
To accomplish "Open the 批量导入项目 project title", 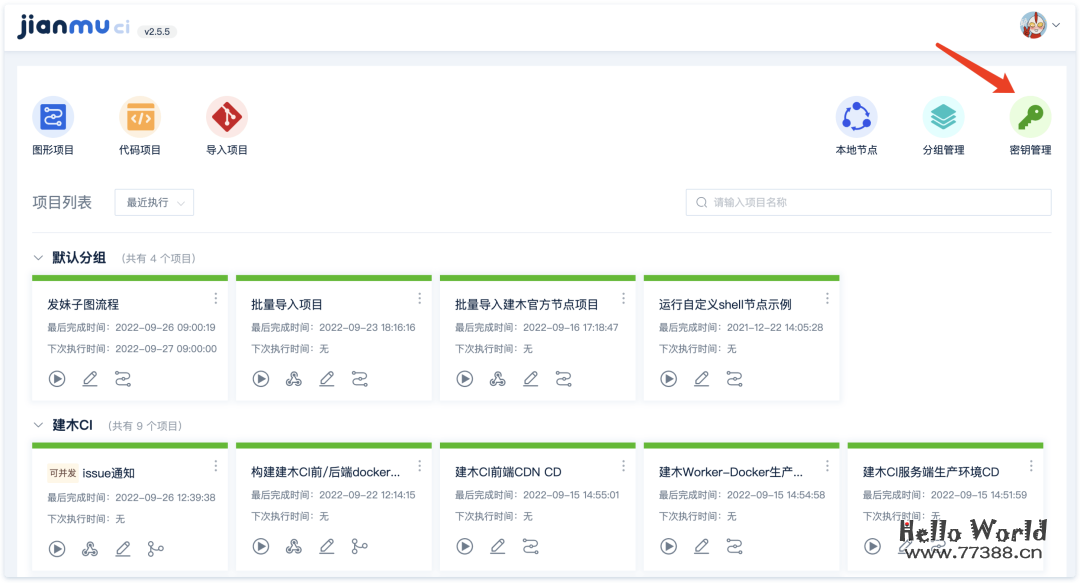I will (287, 305).
